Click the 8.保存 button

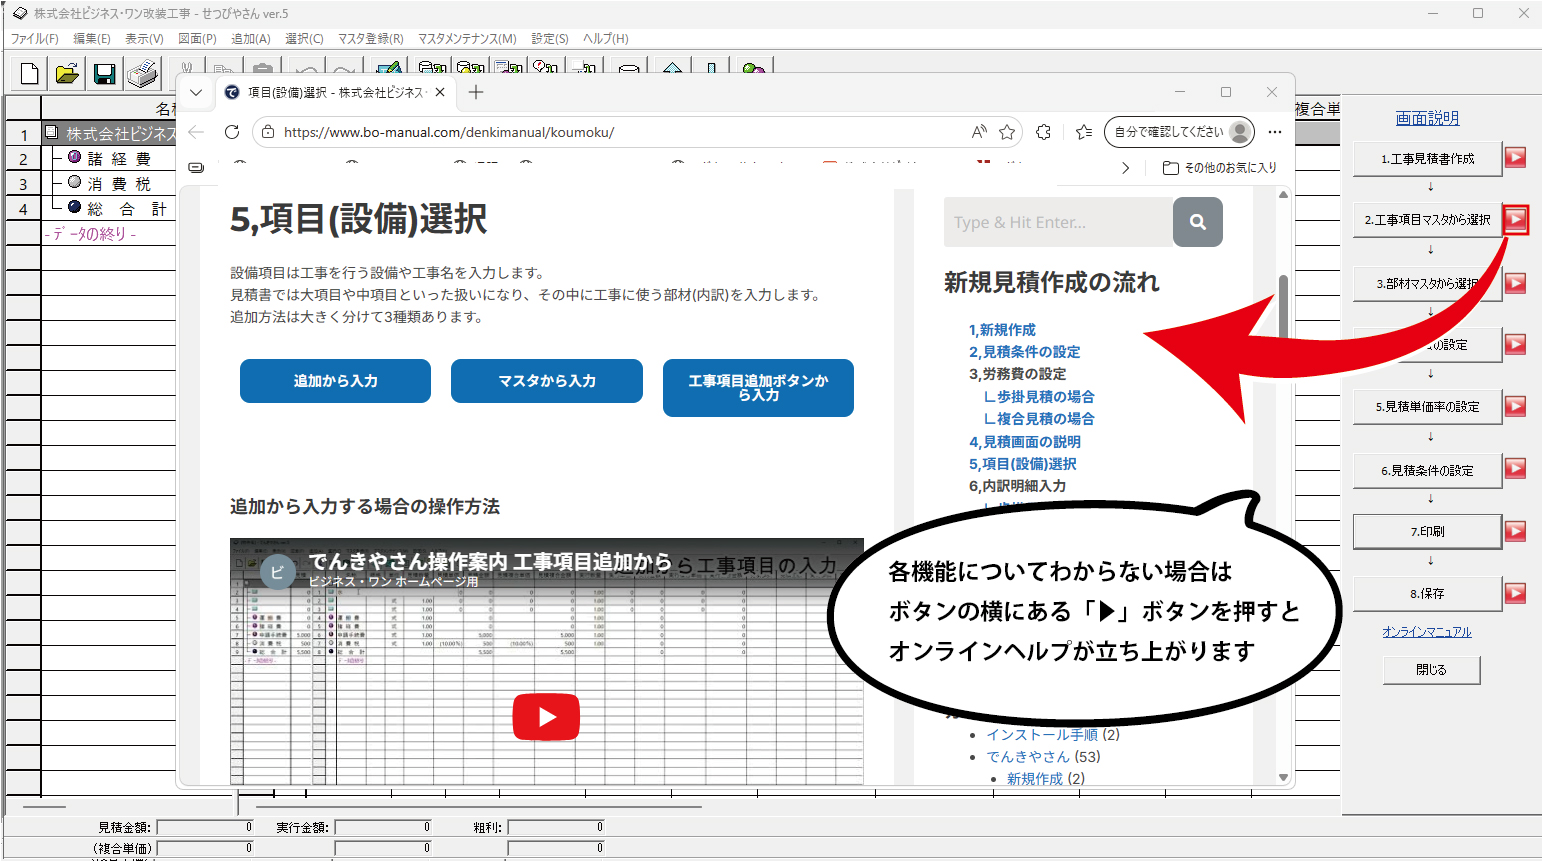1427,593
